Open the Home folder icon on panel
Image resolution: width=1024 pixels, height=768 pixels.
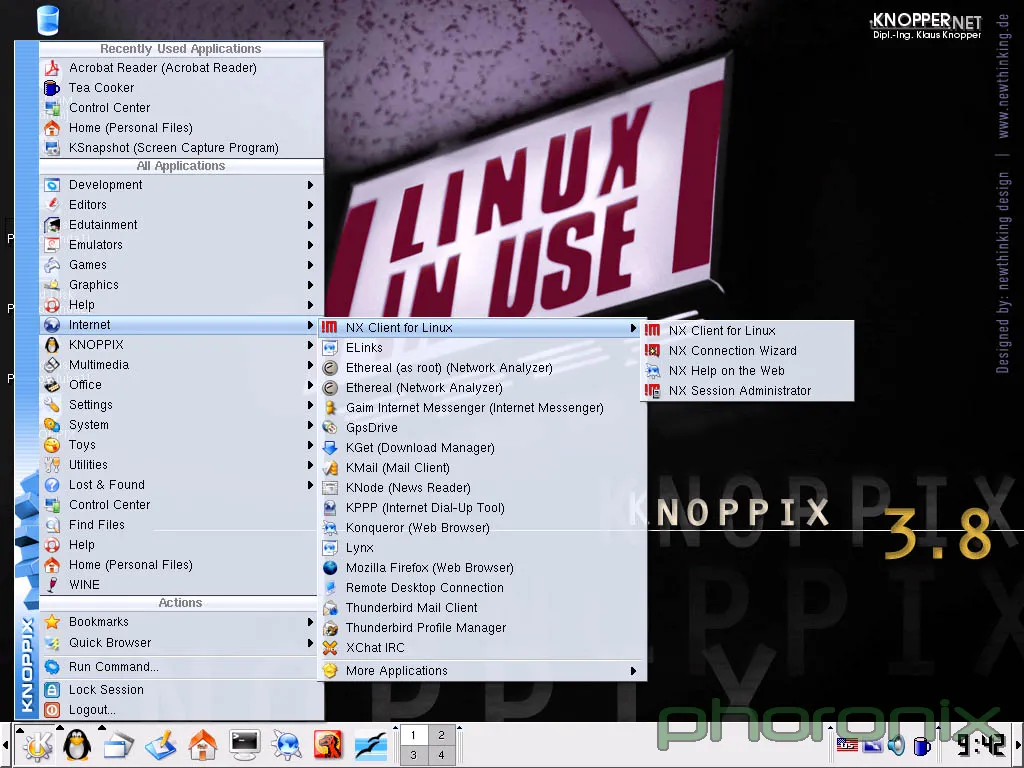tap(202, 745)
